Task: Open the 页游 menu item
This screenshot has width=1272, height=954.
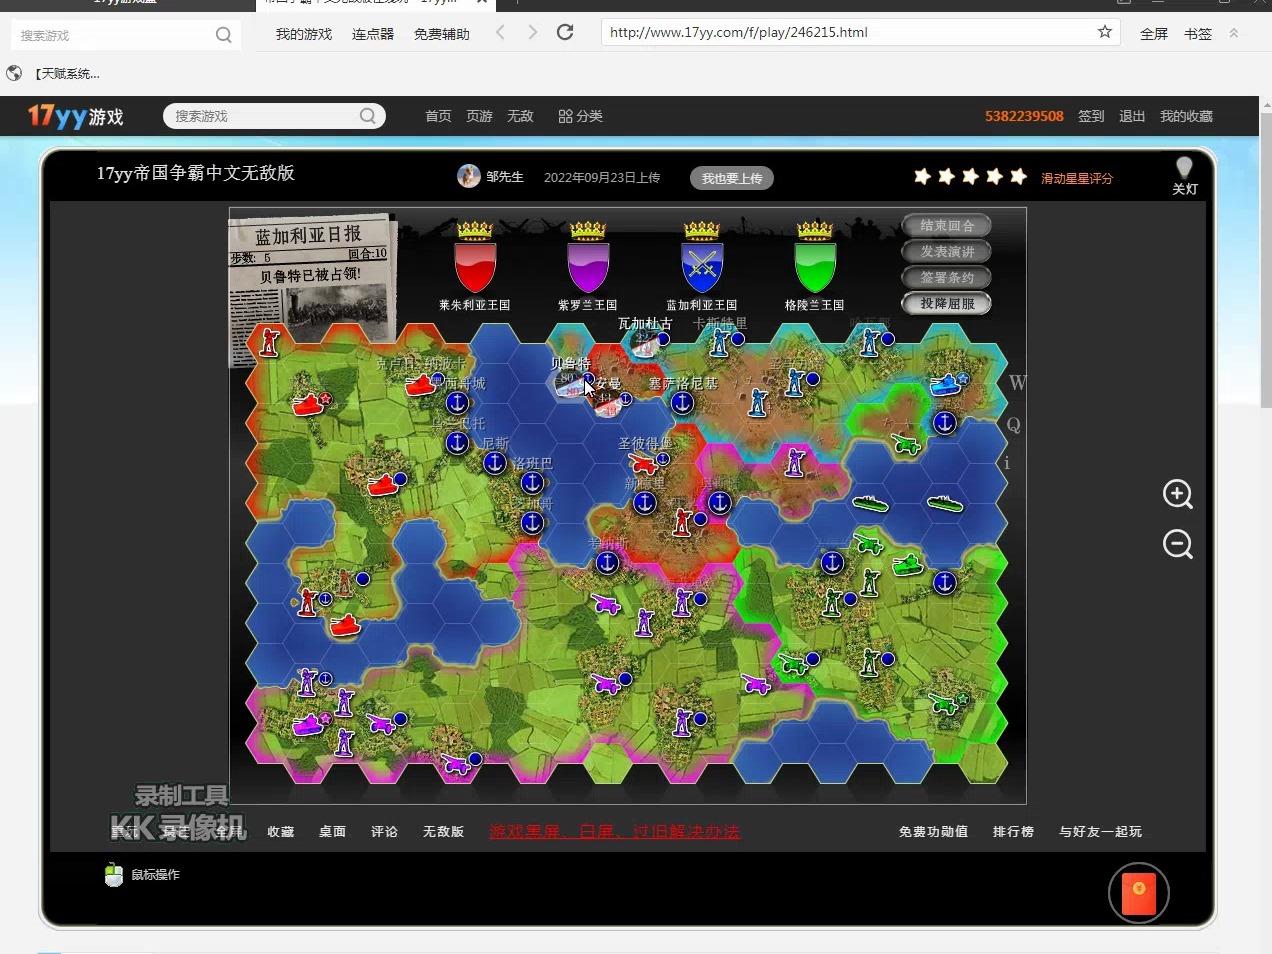Action: click(x=479, y=117)
